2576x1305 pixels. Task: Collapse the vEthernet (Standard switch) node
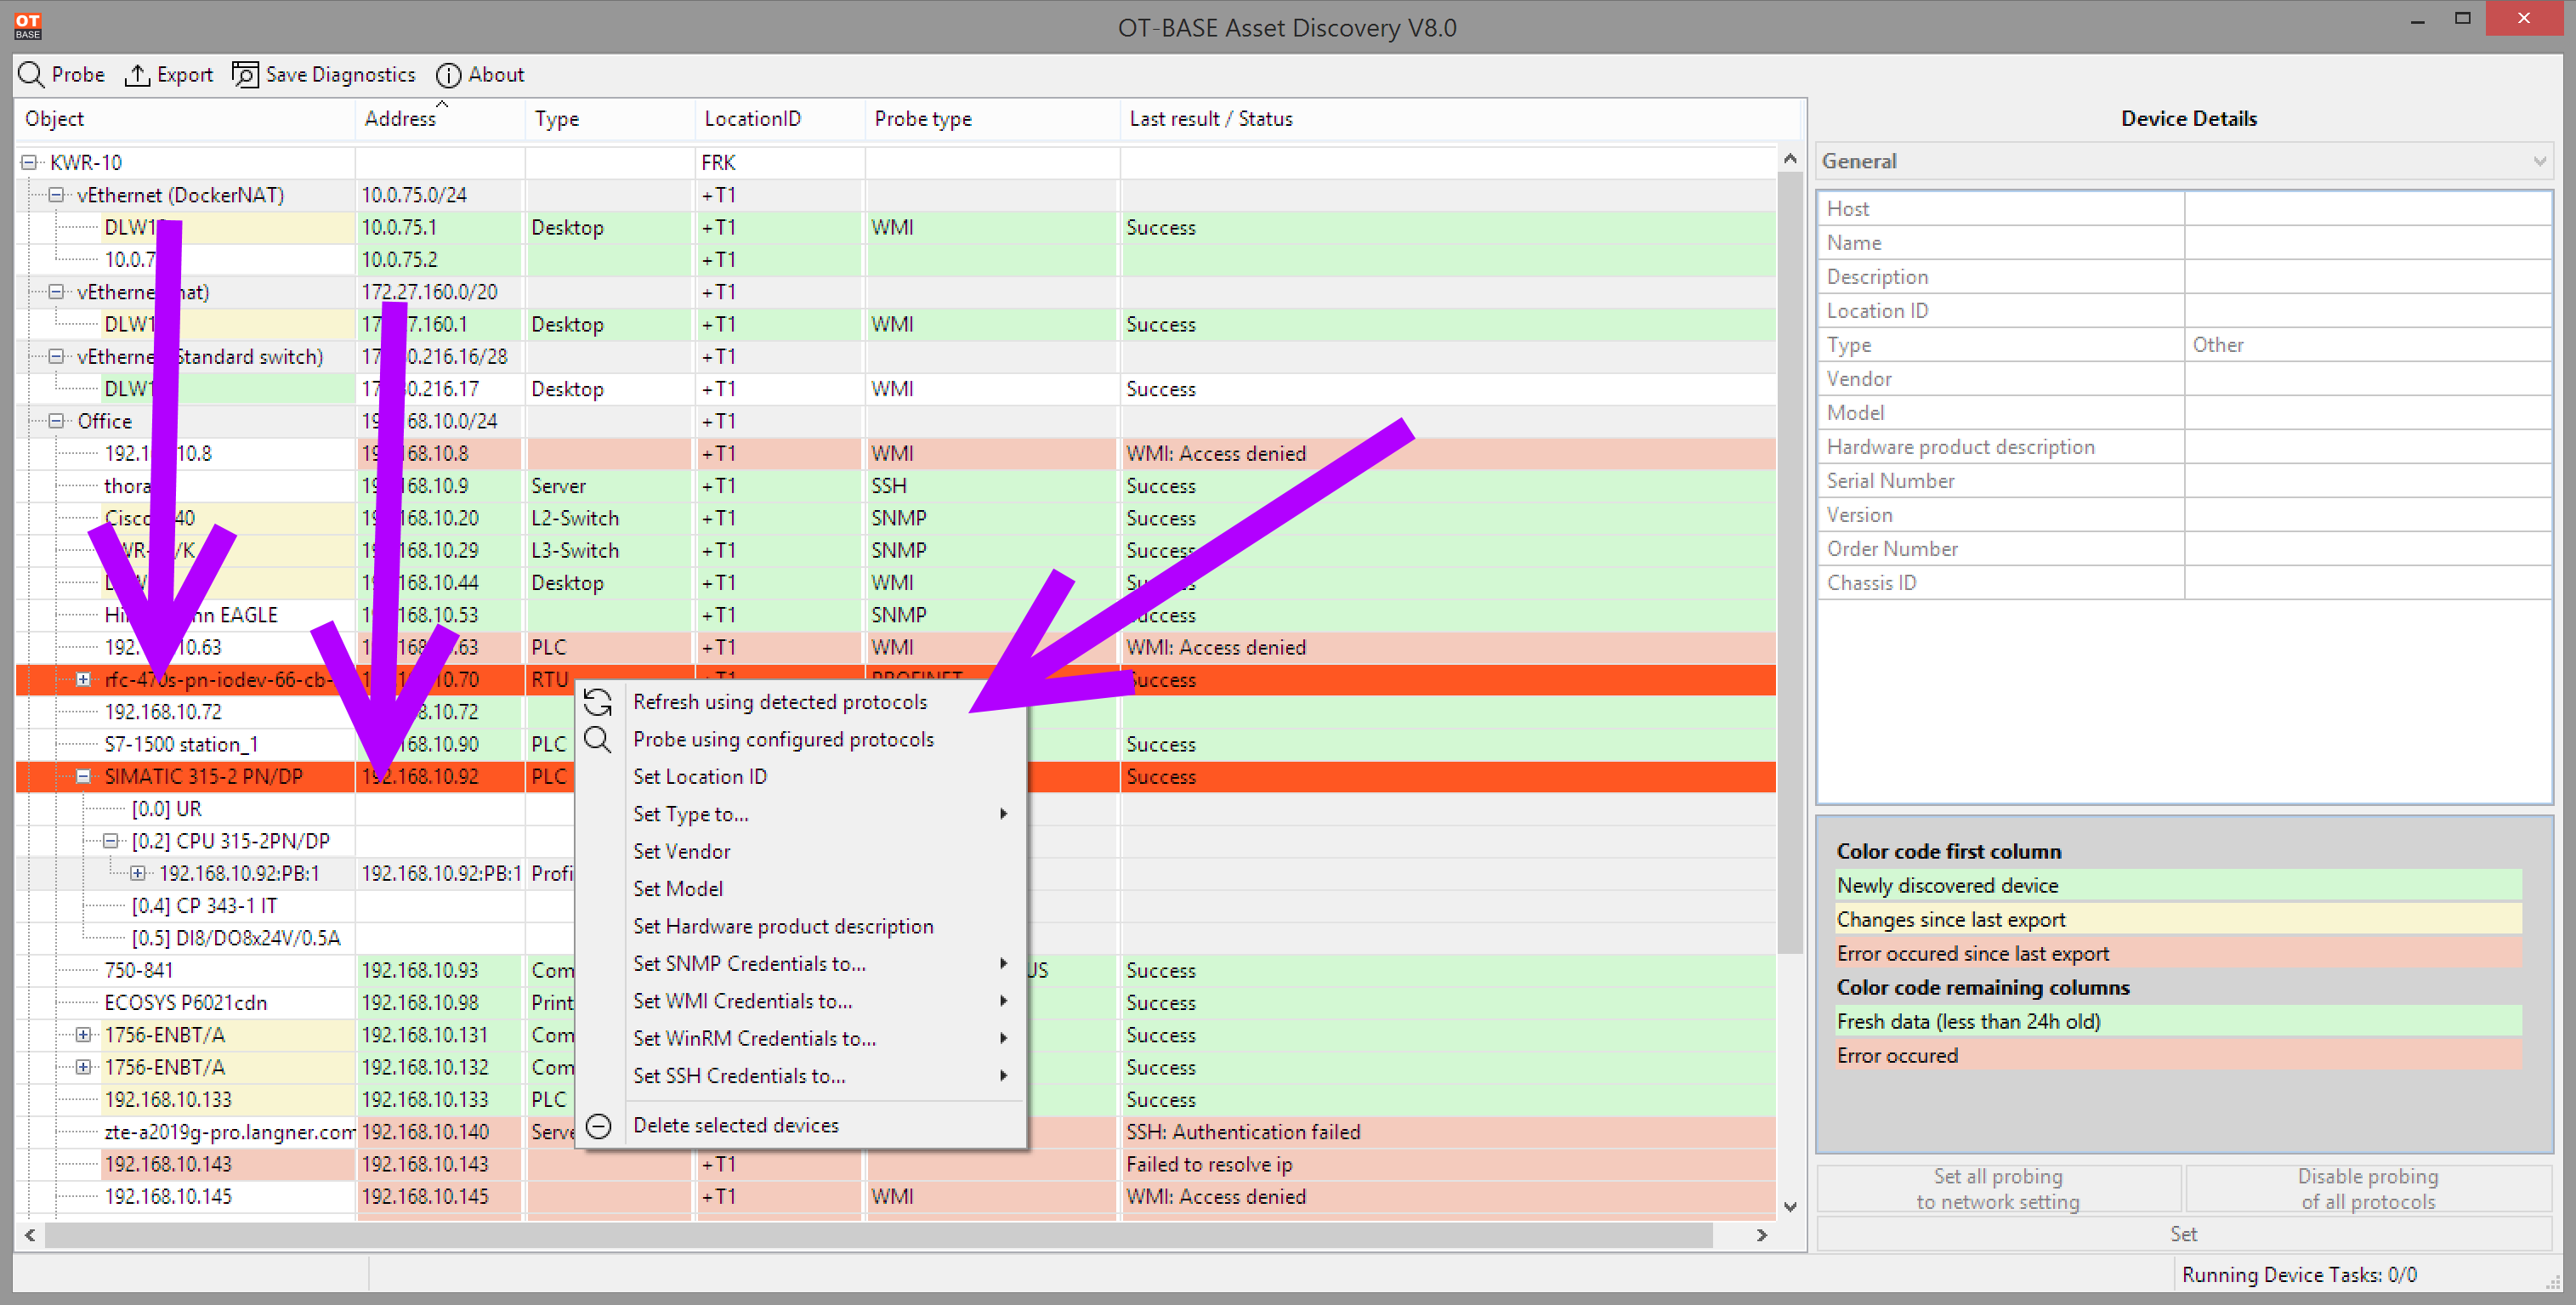pyautogui.click(x=56, y=357)
